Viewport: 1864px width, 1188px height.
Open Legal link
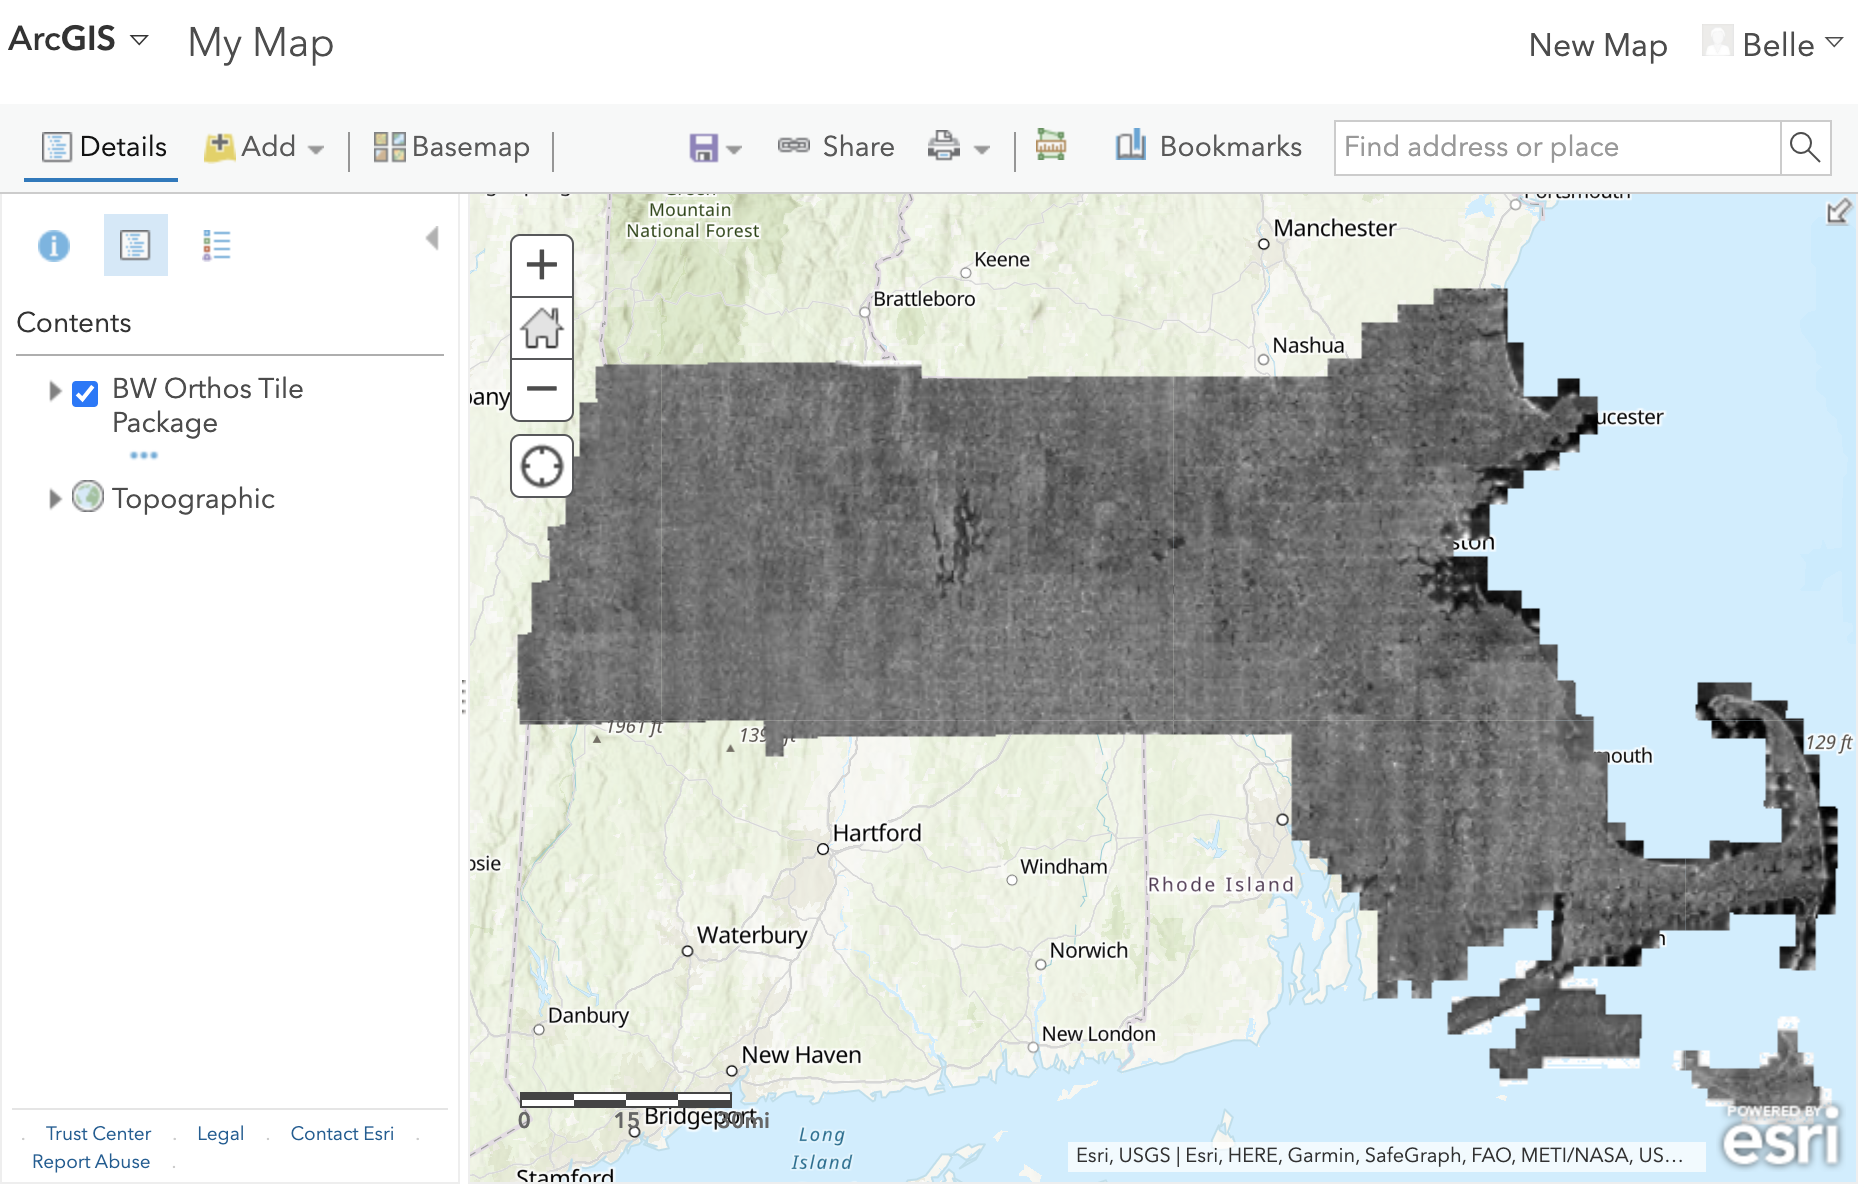pos(220,1133)
